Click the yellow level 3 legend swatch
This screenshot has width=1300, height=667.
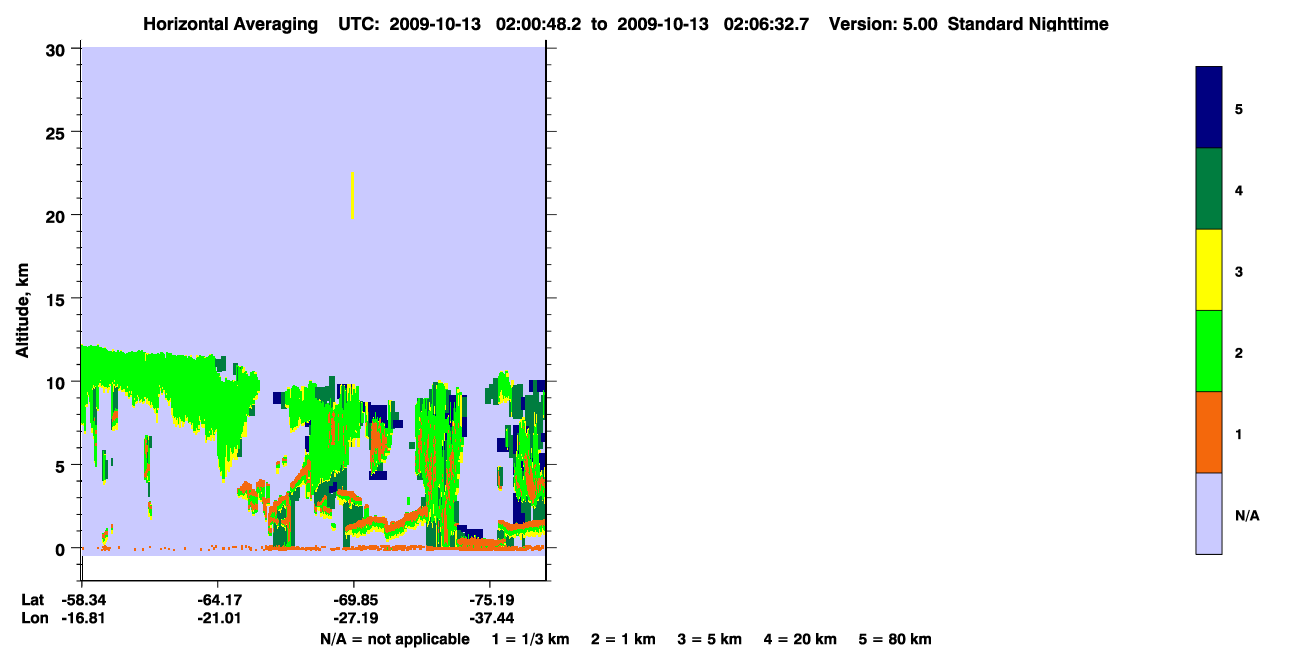[1209, 270]
